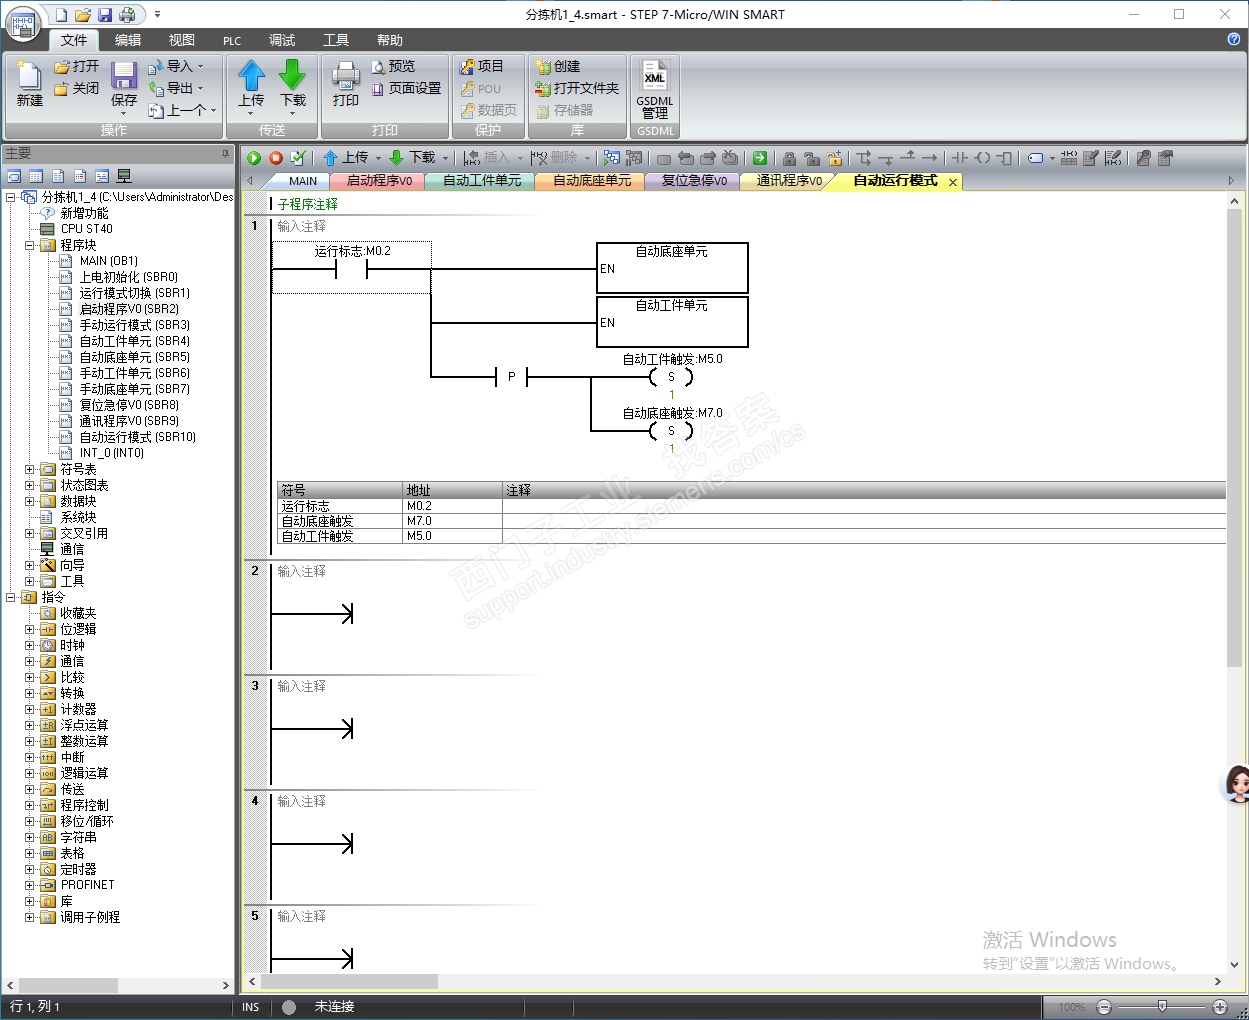Image resolution: width=1249 pixels, height=1020 pixels.
Task: Switch to the 启动程序V0 tab
Action: [x=379, y=181]
